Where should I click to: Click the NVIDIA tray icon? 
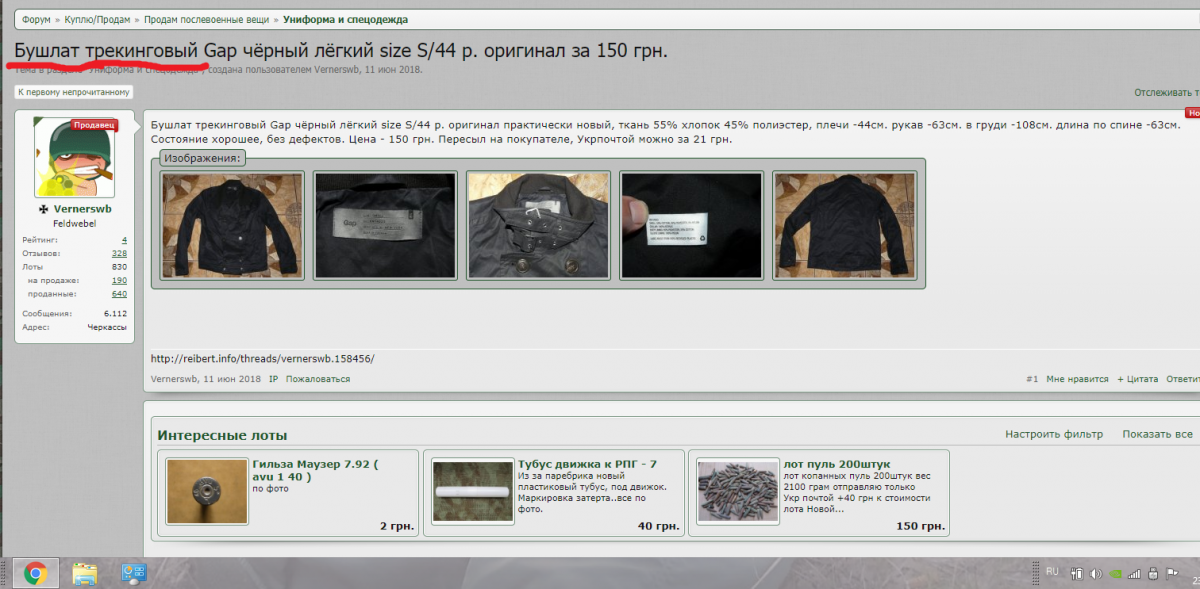pos(1116,574)
